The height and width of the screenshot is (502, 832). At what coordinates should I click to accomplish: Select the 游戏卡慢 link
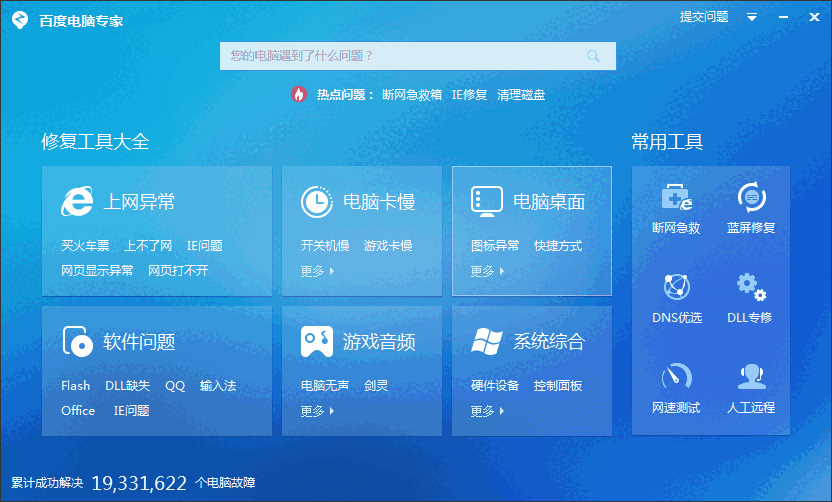point(388,246)
